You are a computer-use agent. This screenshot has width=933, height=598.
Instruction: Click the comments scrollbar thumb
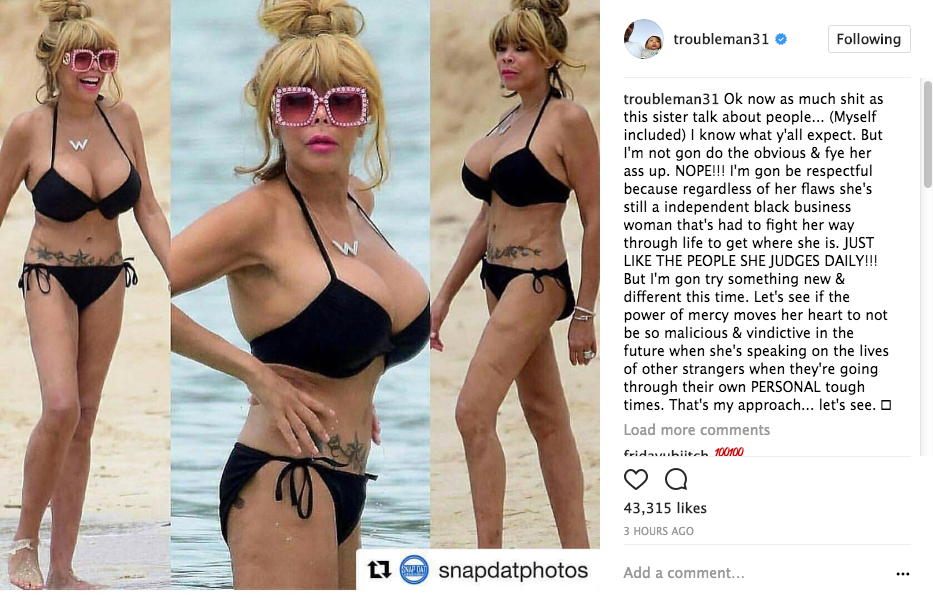pos(928,134)
